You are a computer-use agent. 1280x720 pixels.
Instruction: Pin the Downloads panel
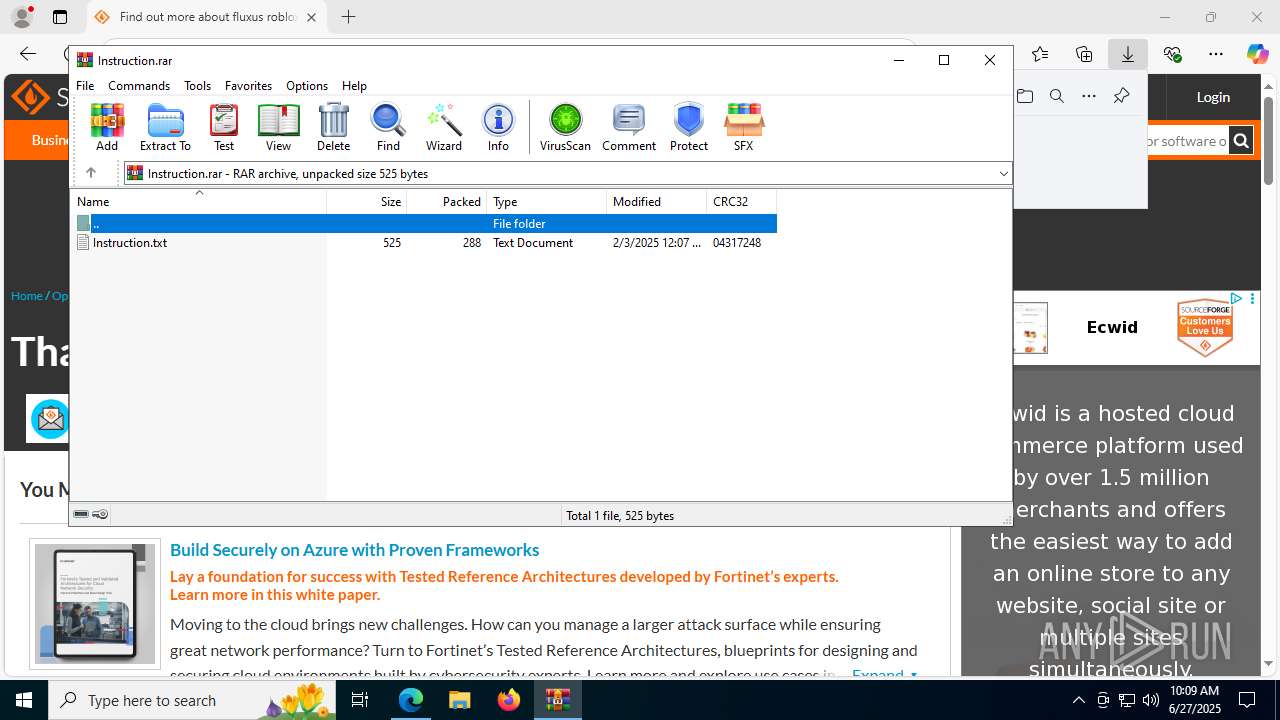1121,96
